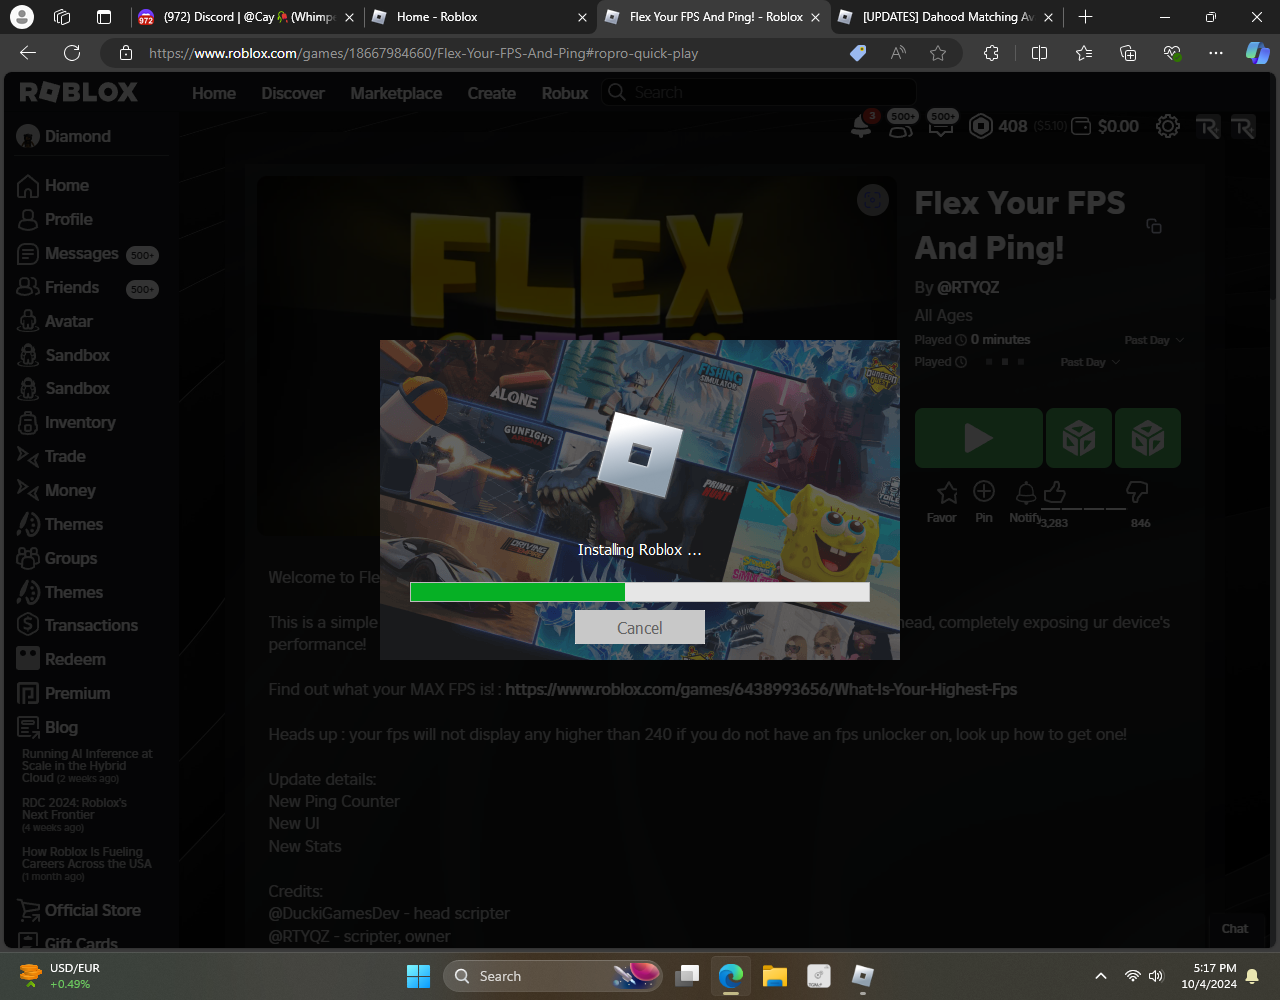The image size is (1280, 1000).
Task: Open the Chat panel
Action: pyautogui.click(x=1235, y=928)
